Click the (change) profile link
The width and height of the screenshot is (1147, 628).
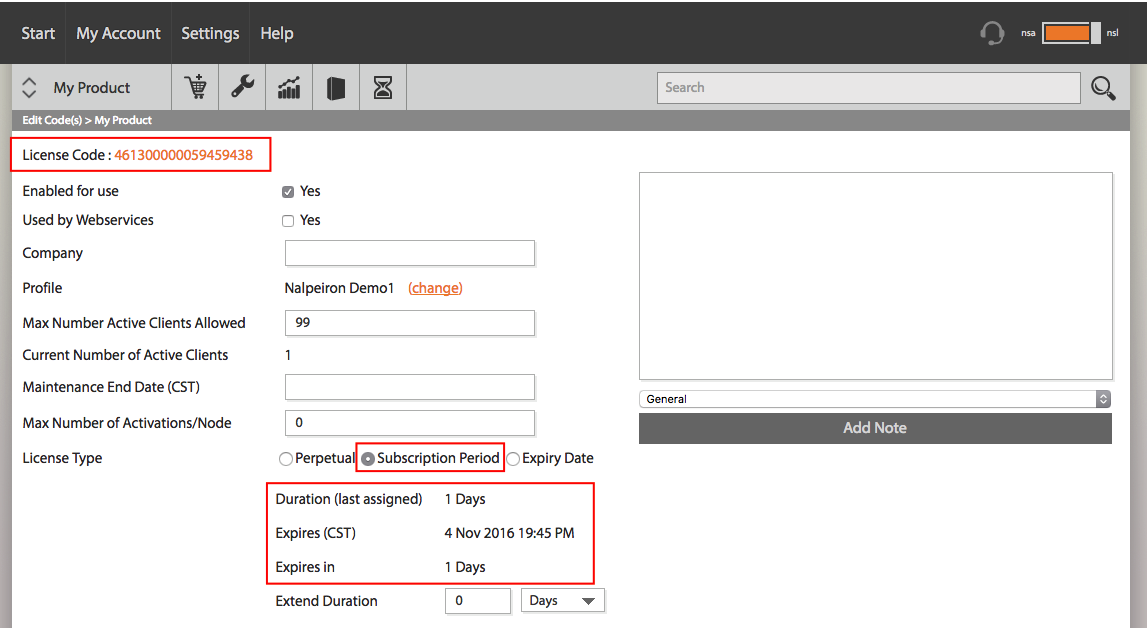click(435, 288)
